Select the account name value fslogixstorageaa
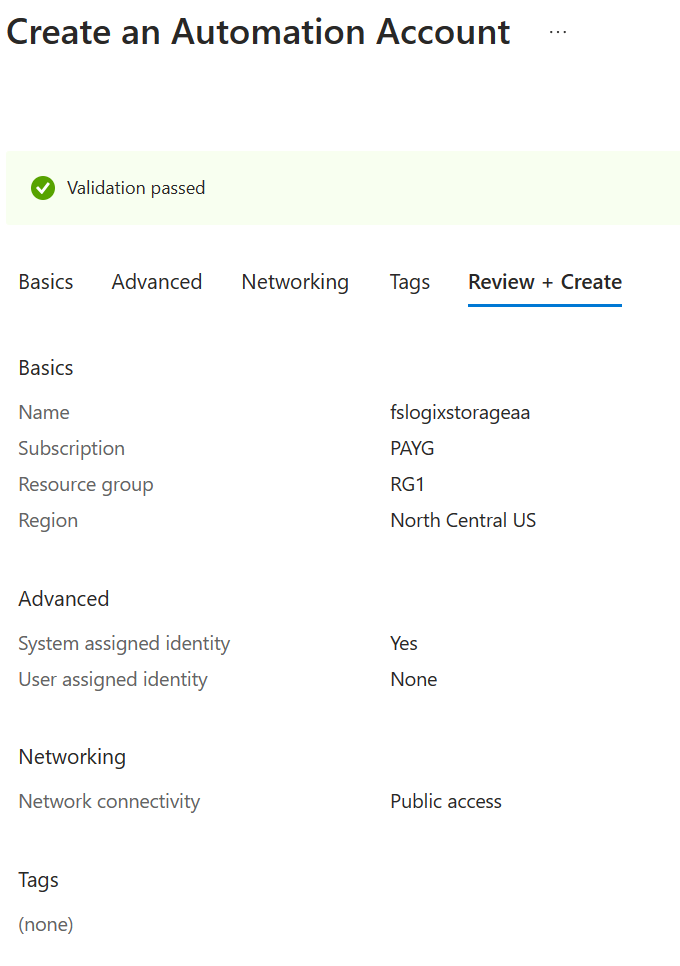This screenshot has width=680, height=966. click(x=460, y=412)
